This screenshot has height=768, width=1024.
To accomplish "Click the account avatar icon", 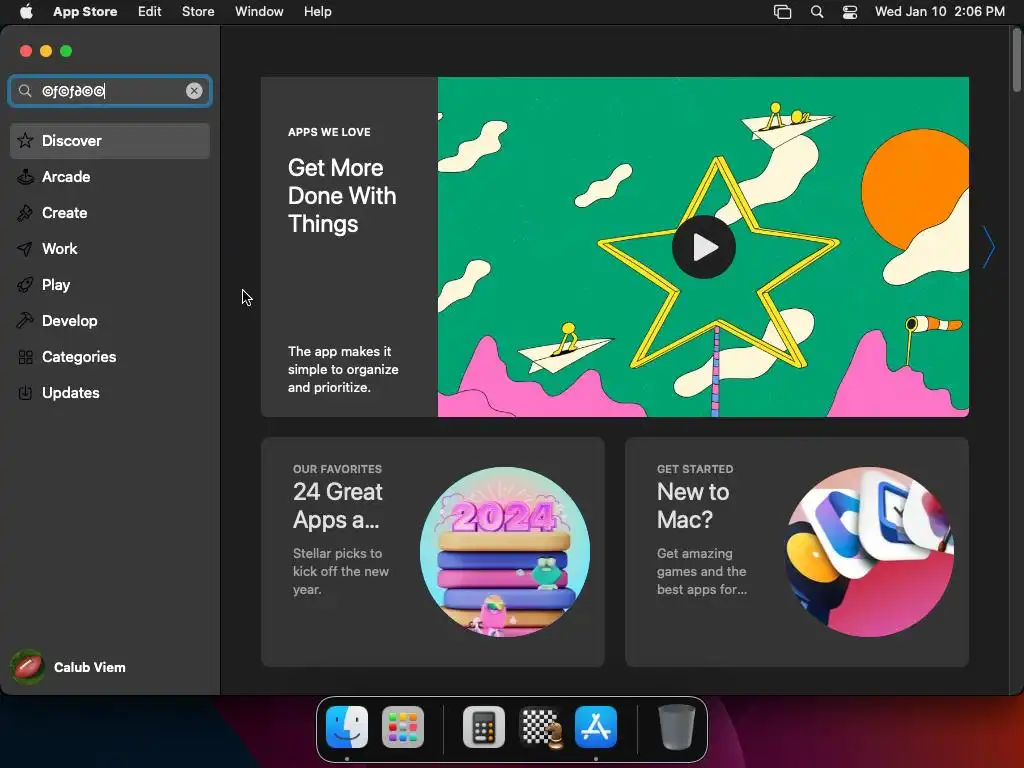I will click(x=27, y=667).
